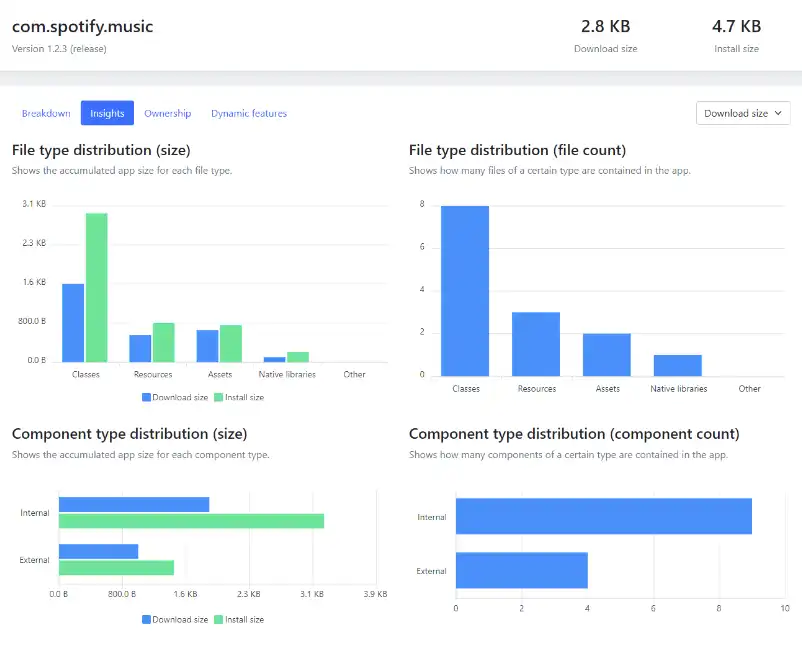Image resolution: width=802 pixels, height=647 pixels.
Task: Click the app name com.spotify.music
Action: (82, 27)
